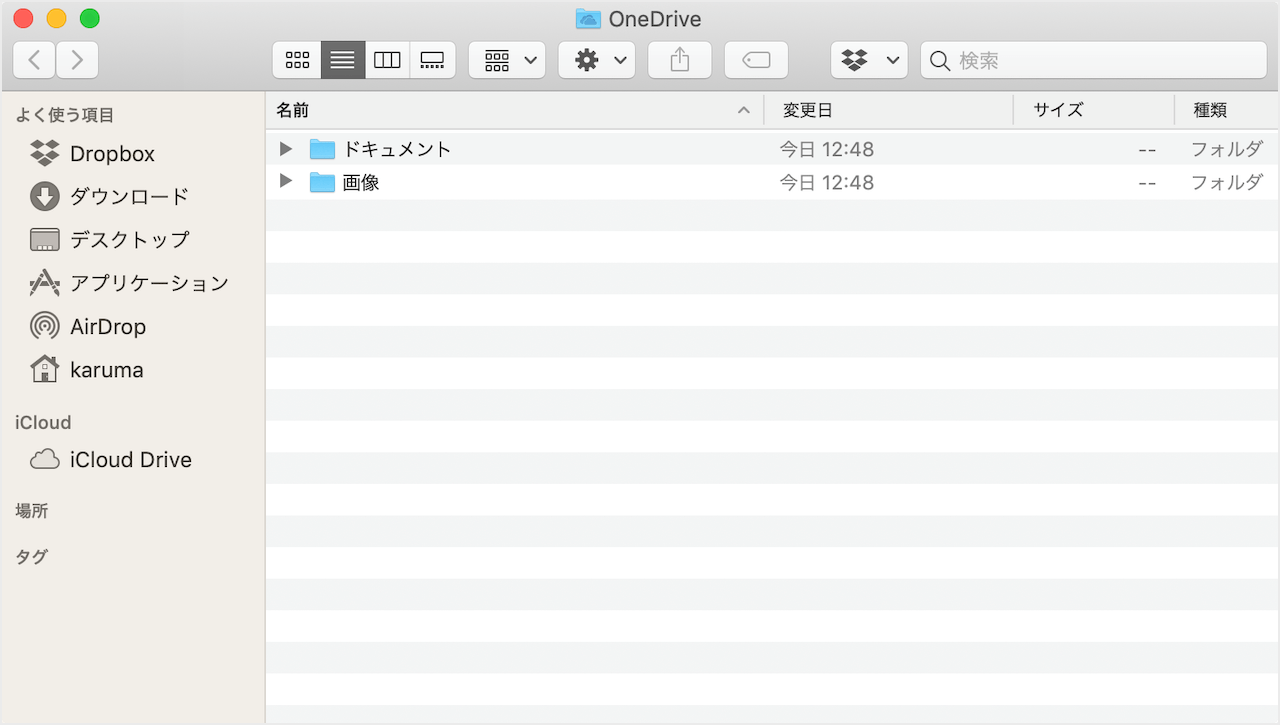This screenshot has height=725, width=1280.
Task: Select the ドキュメント folder name
Action: click(x=397, y=149)
